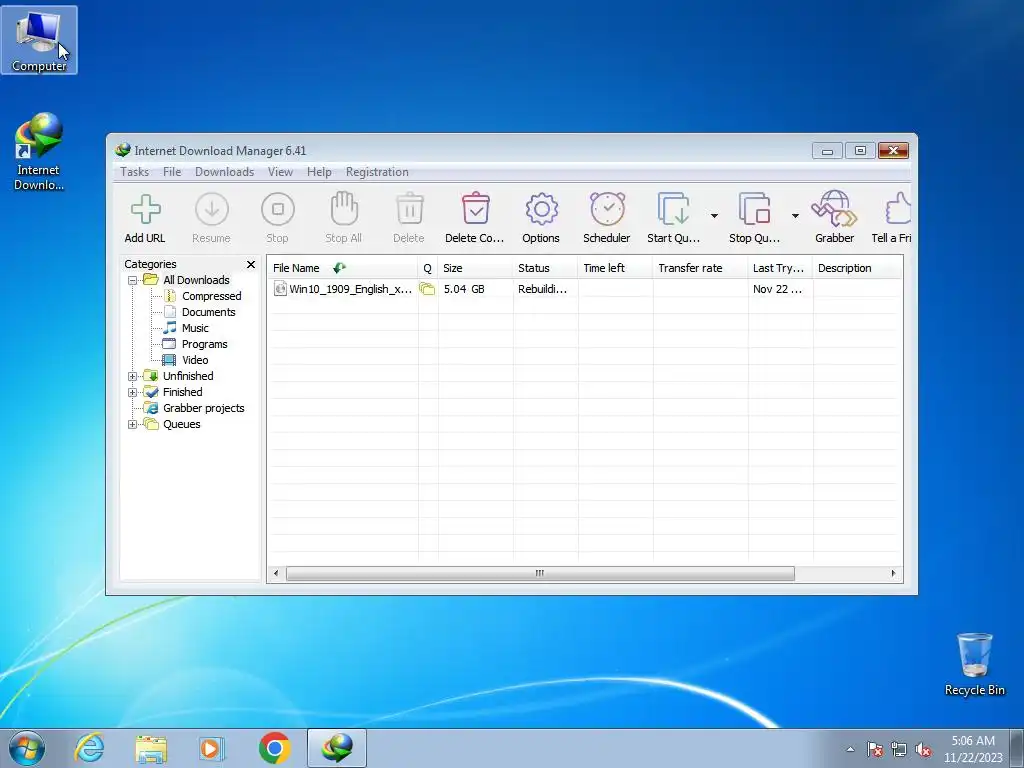Expand the Unfinished tree node

[133, 376]
